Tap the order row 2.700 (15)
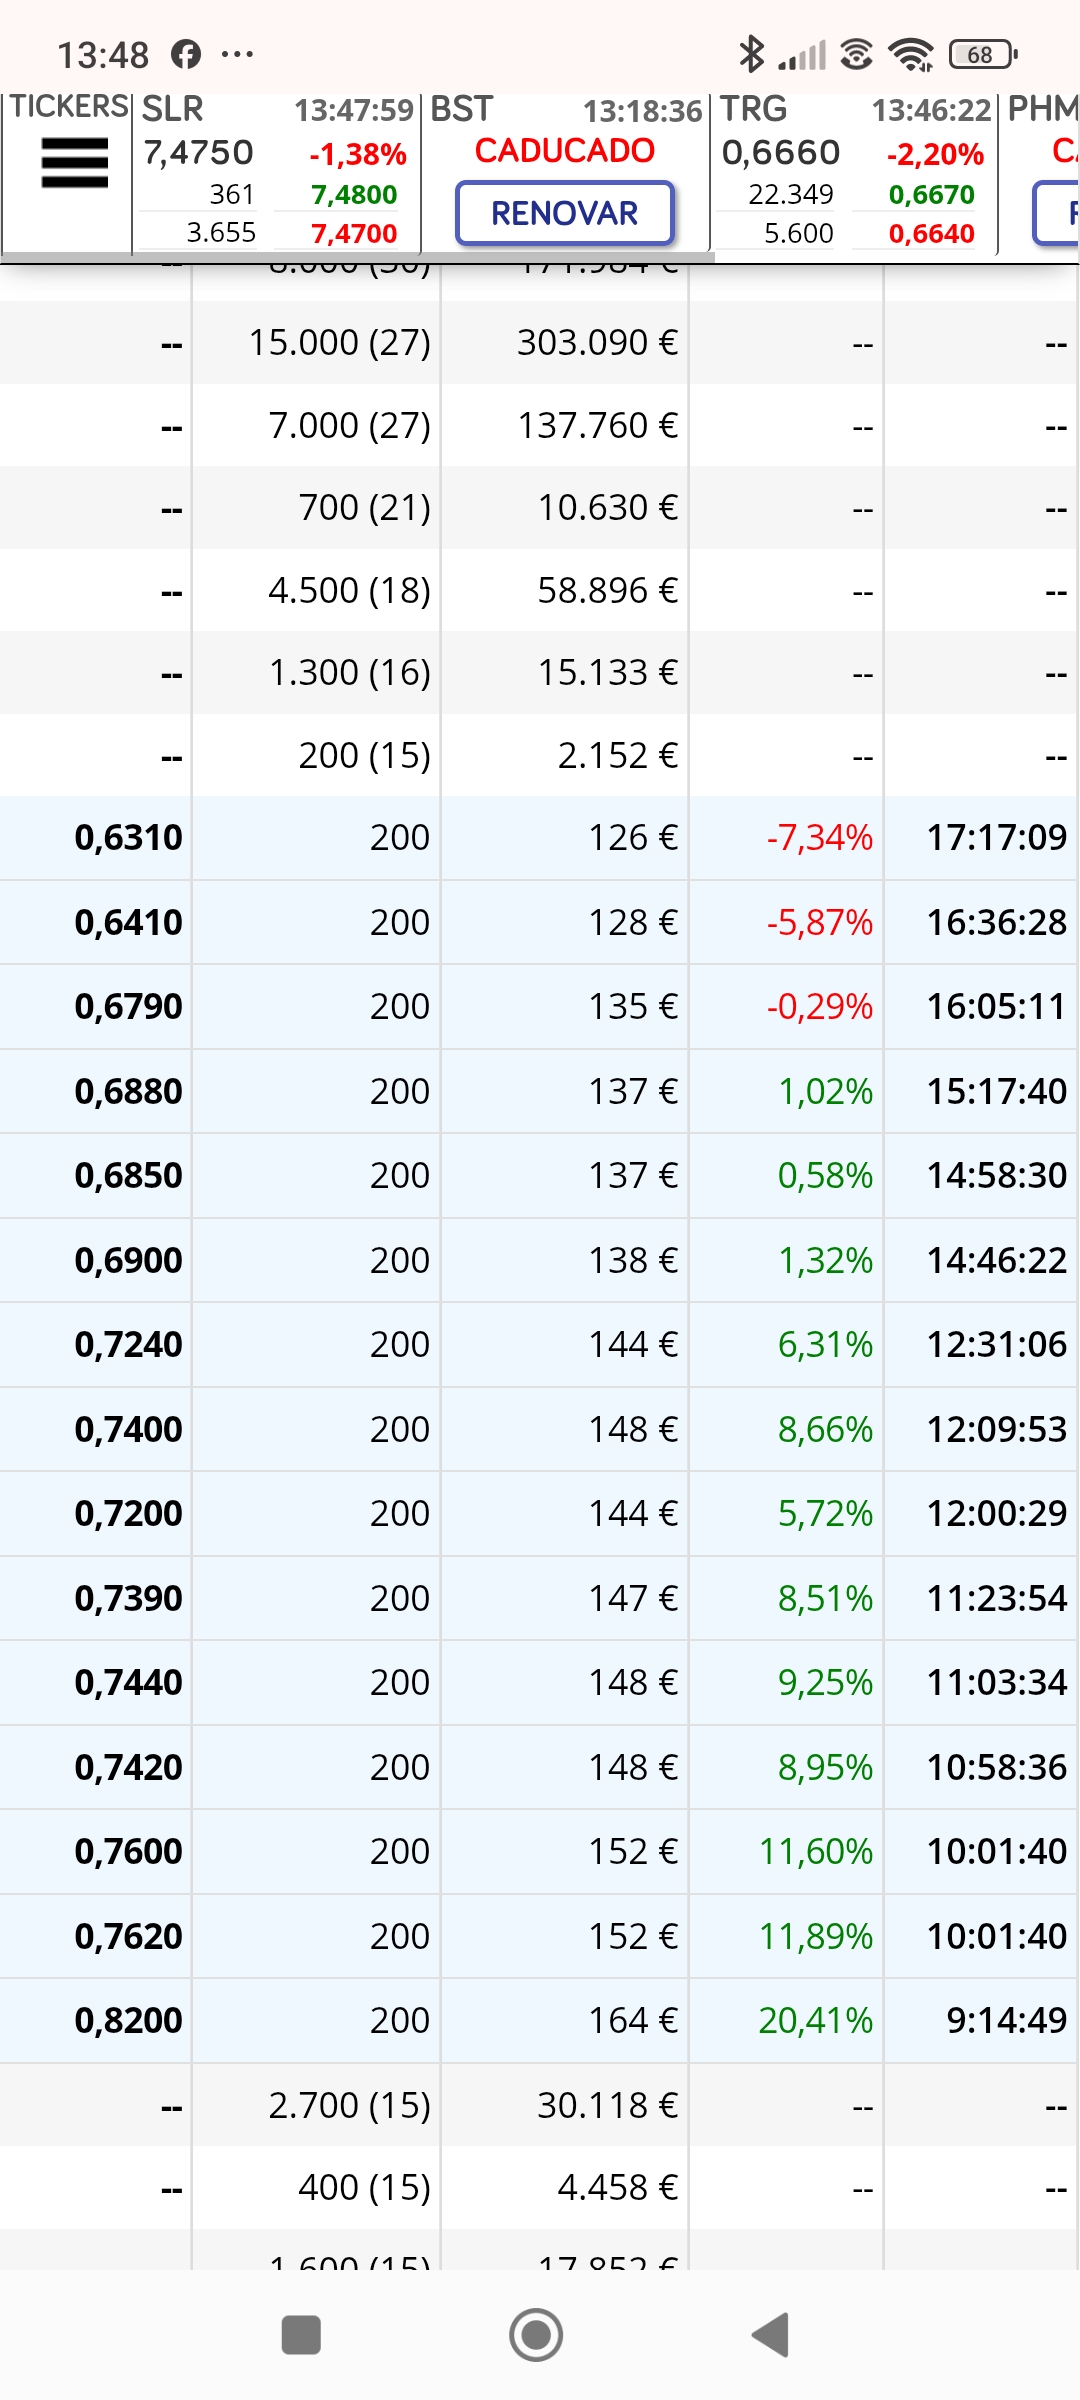 [540, 2106]
